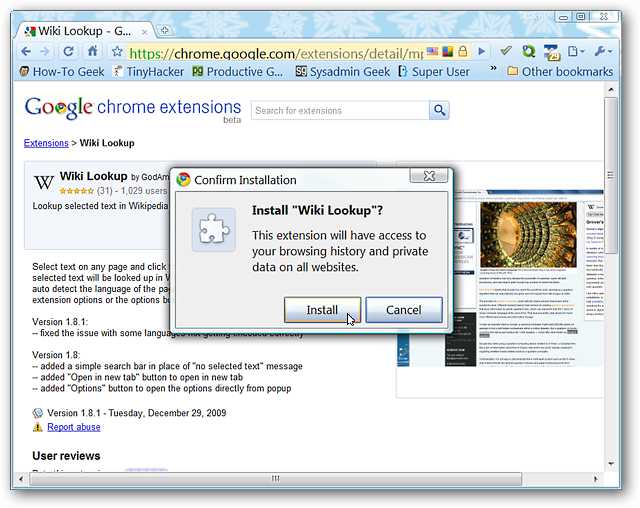Open the Super User bookmark
The width and height of the screenshot is (640, 508).
434,72
